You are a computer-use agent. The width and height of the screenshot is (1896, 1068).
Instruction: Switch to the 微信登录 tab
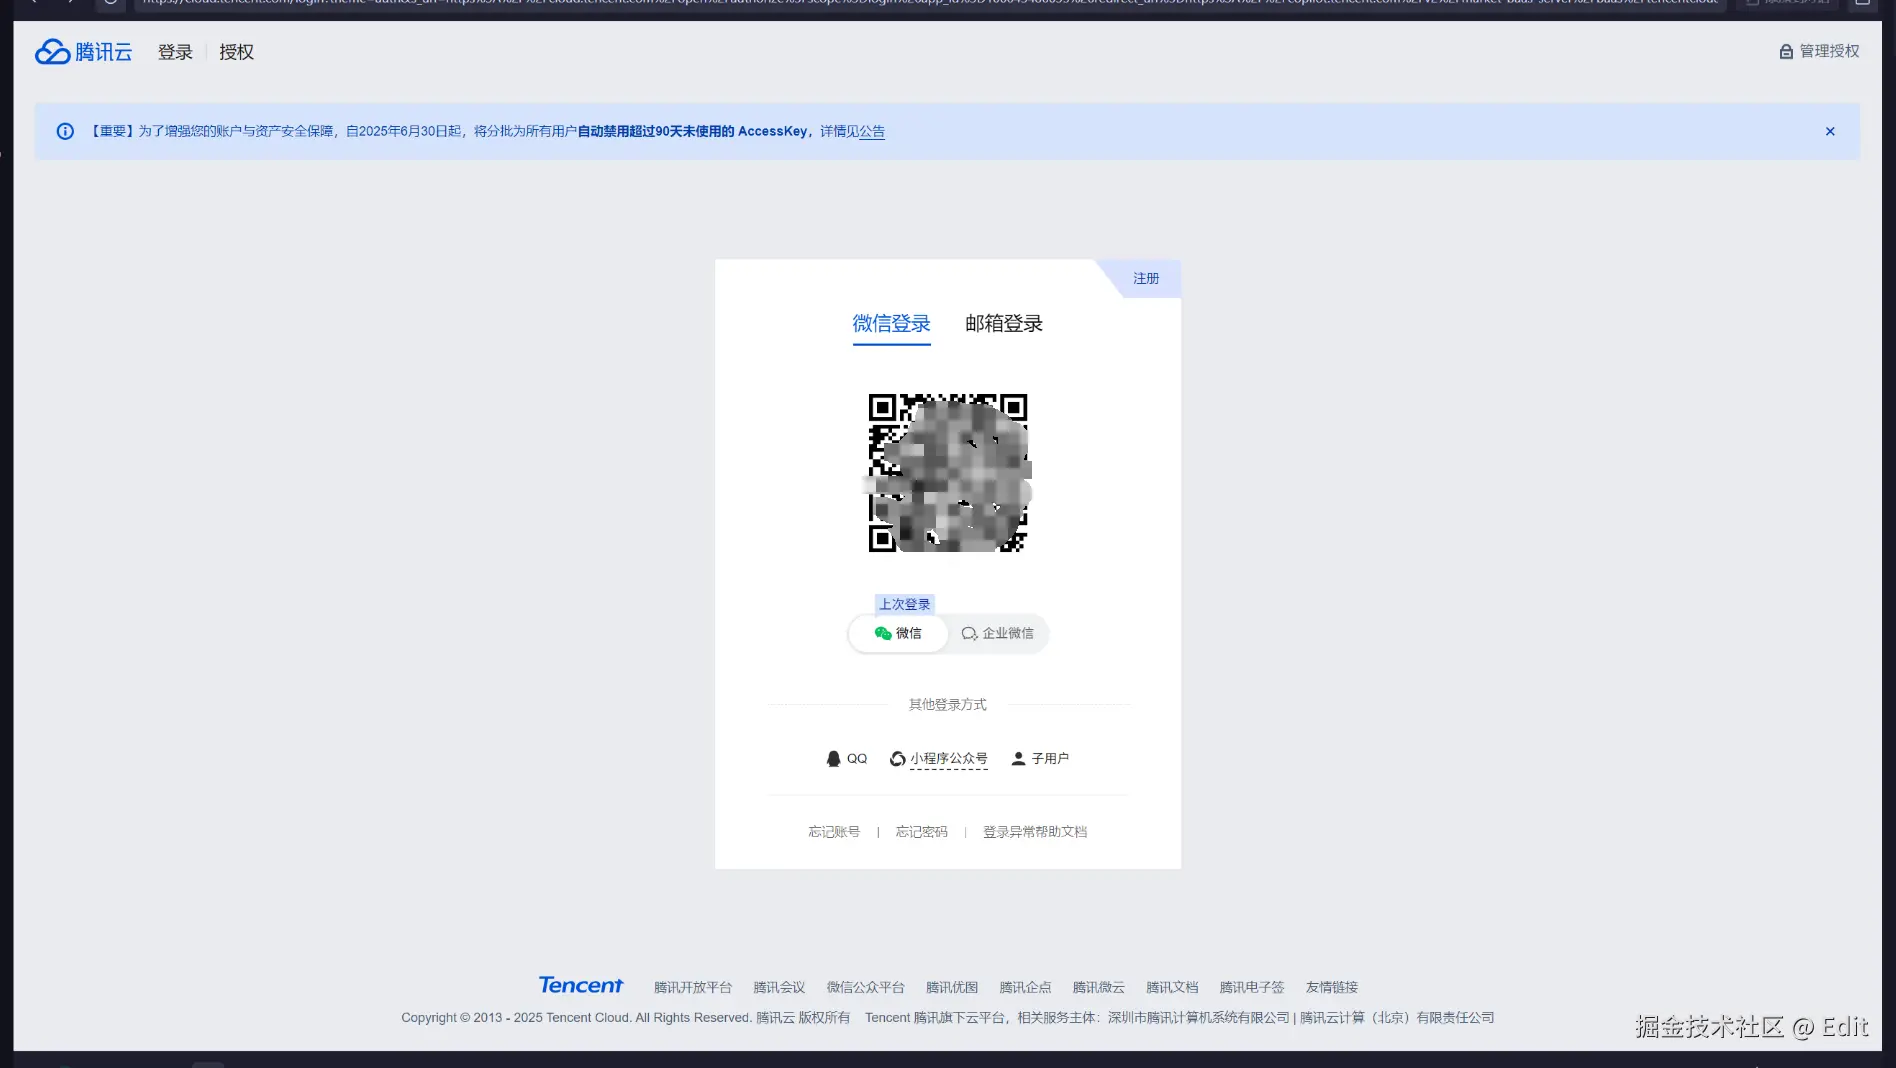tap(891, 323)
